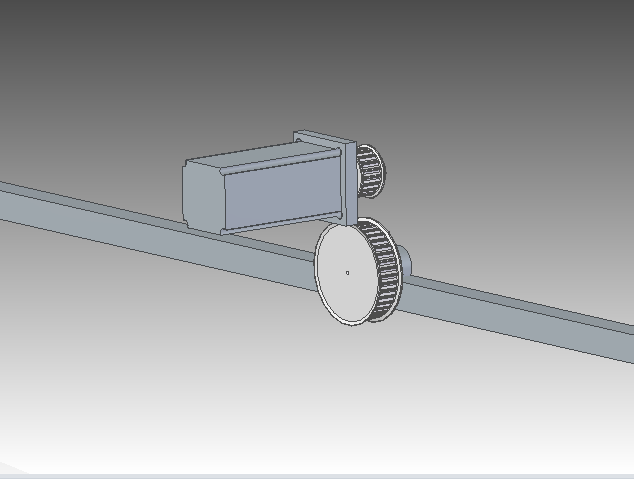Select the small toothed pulley on motor
The image size is (634, 479).
pyautogui.click(x=371, y=172)
